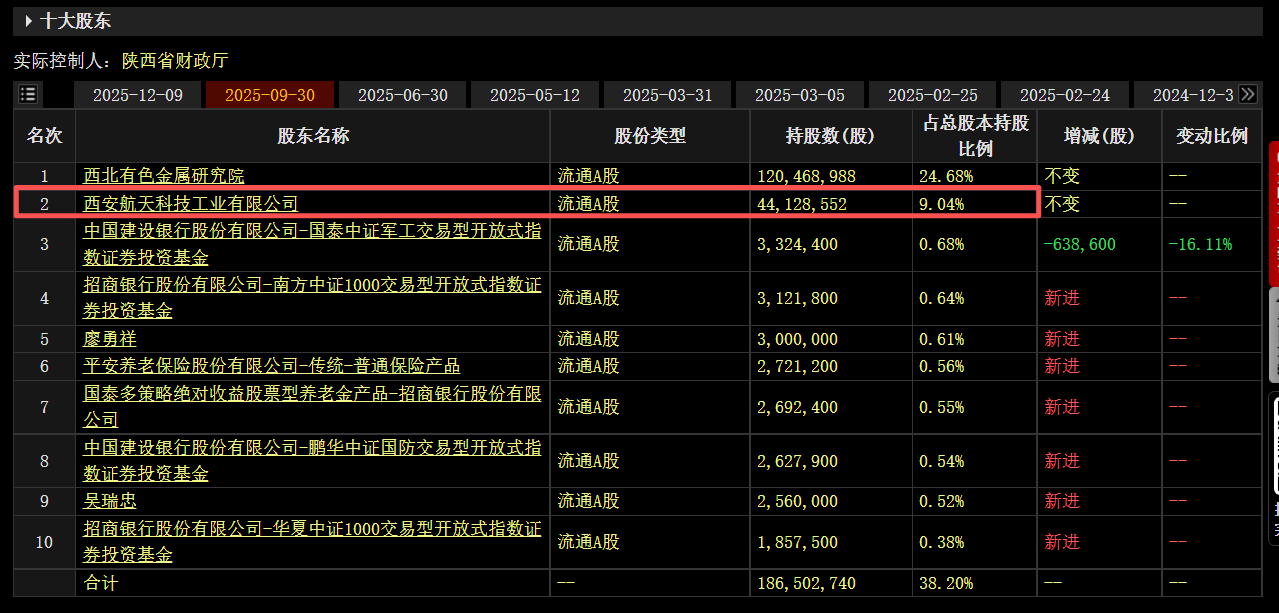
Task: View data for the 2025-02-25 tab
Action: pyautogui.click(x=932, y=94)
